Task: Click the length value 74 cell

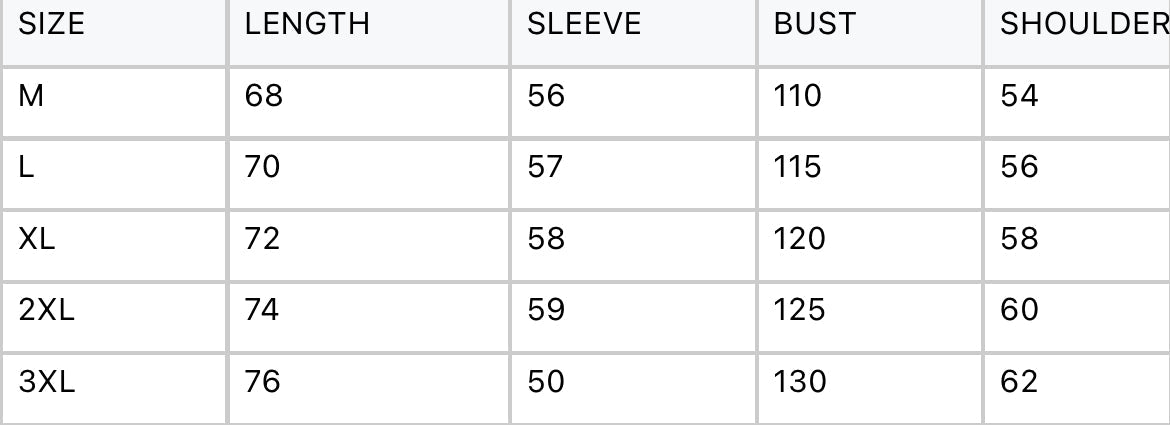Action: pos(263,310)
